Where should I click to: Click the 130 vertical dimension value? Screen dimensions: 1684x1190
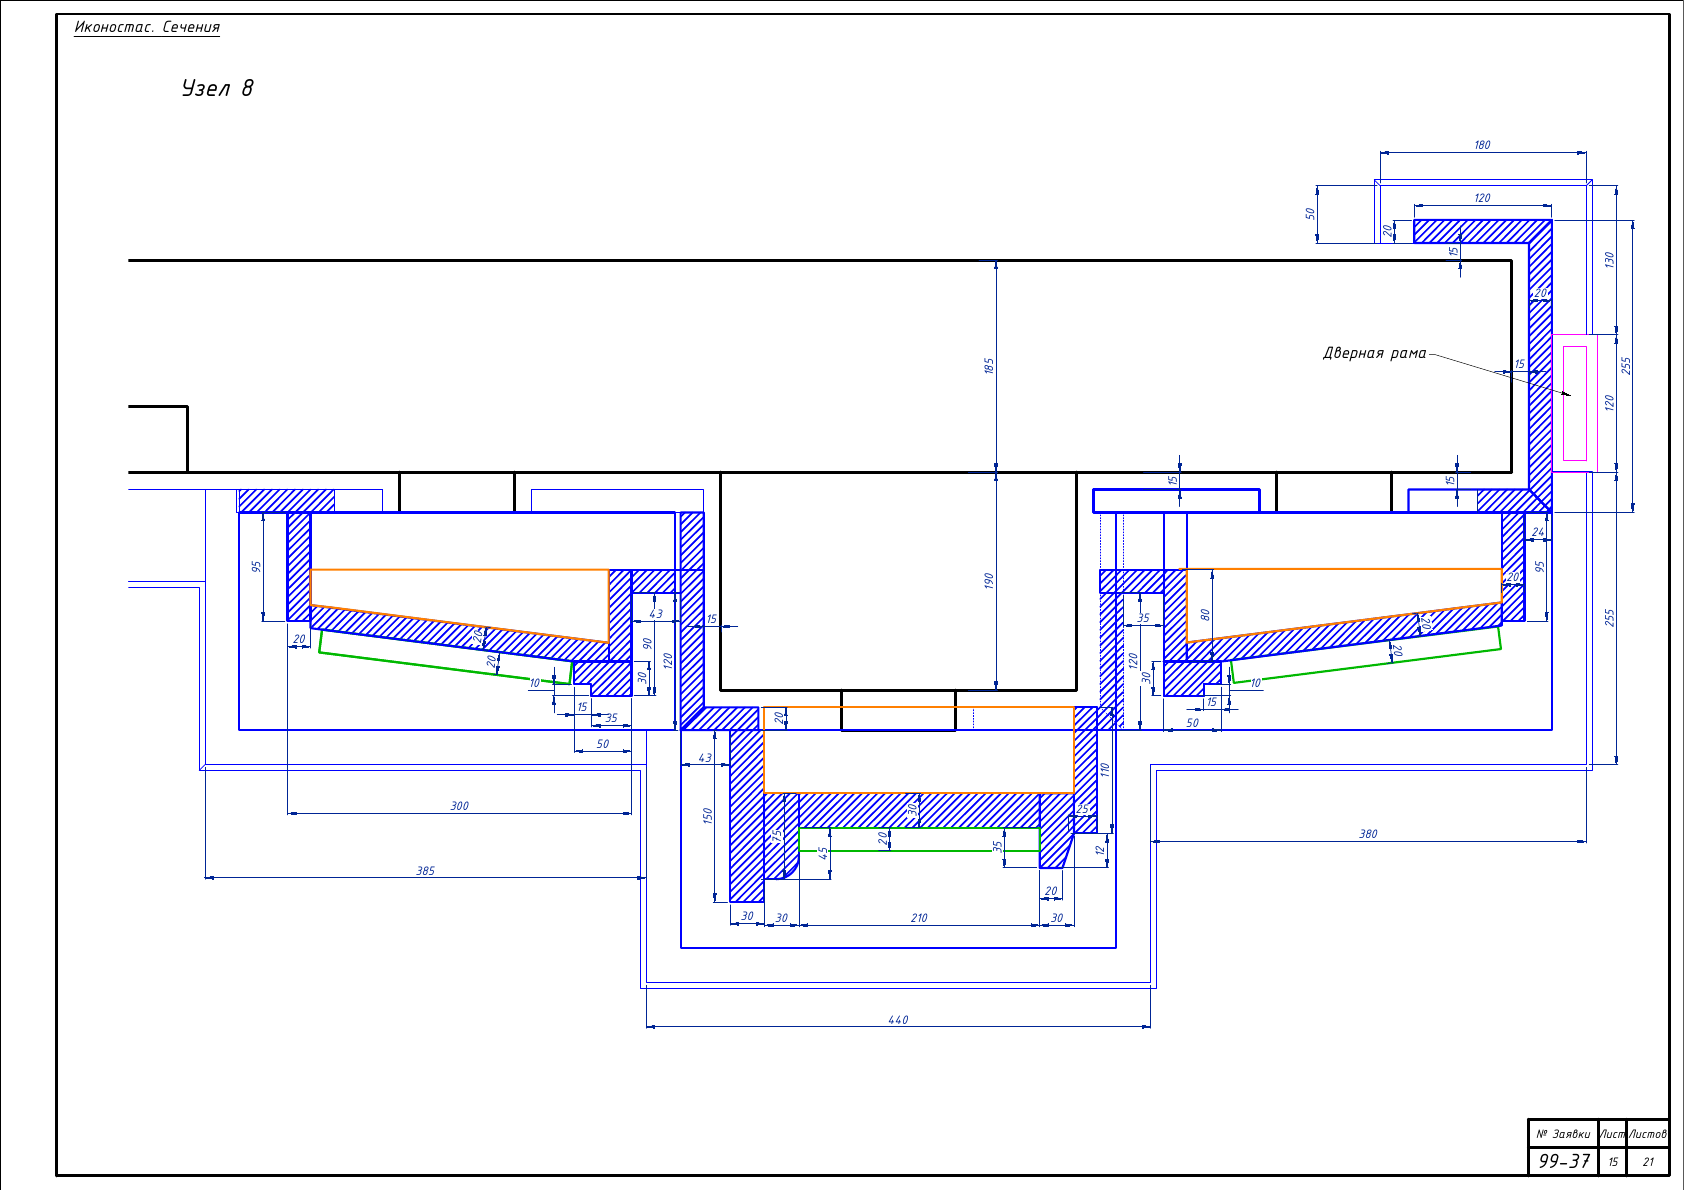pyautogui.click(x=1609, y=259)
